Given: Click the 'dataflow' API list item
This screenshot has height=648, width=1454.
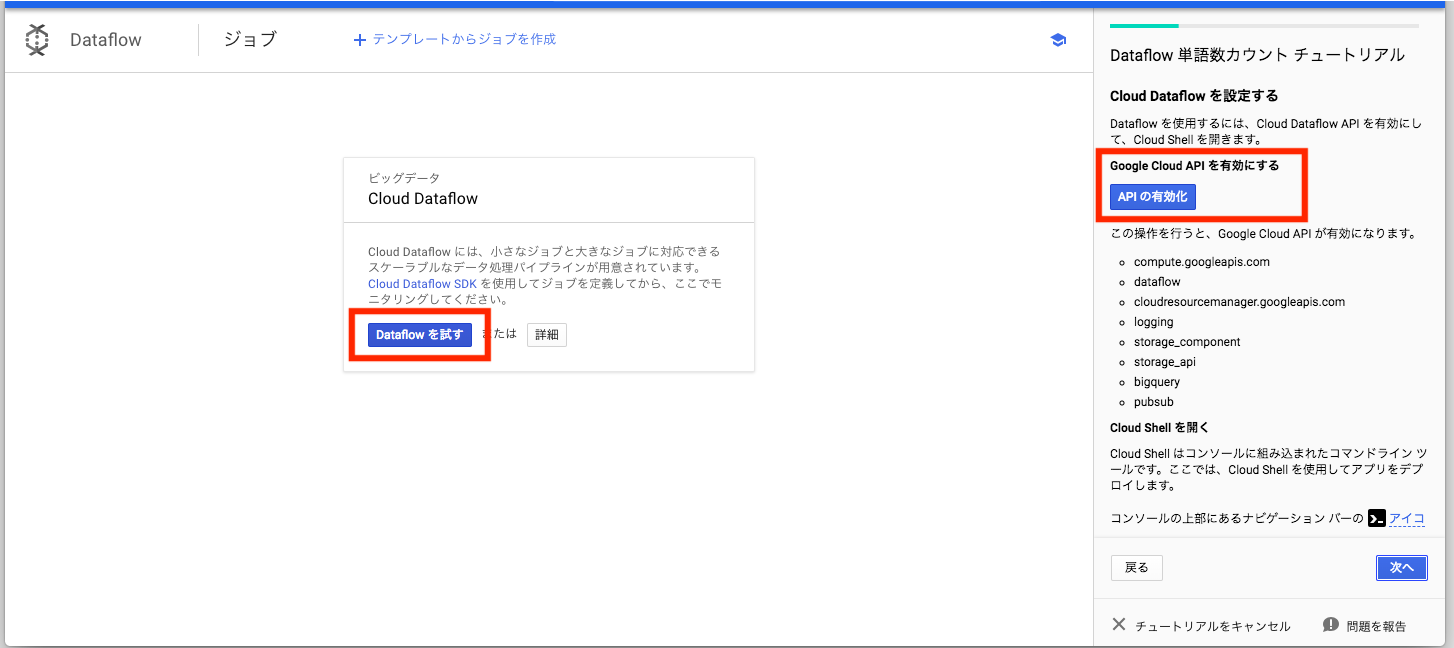Looking at the screenshot, I should [x=1157, y=282].
